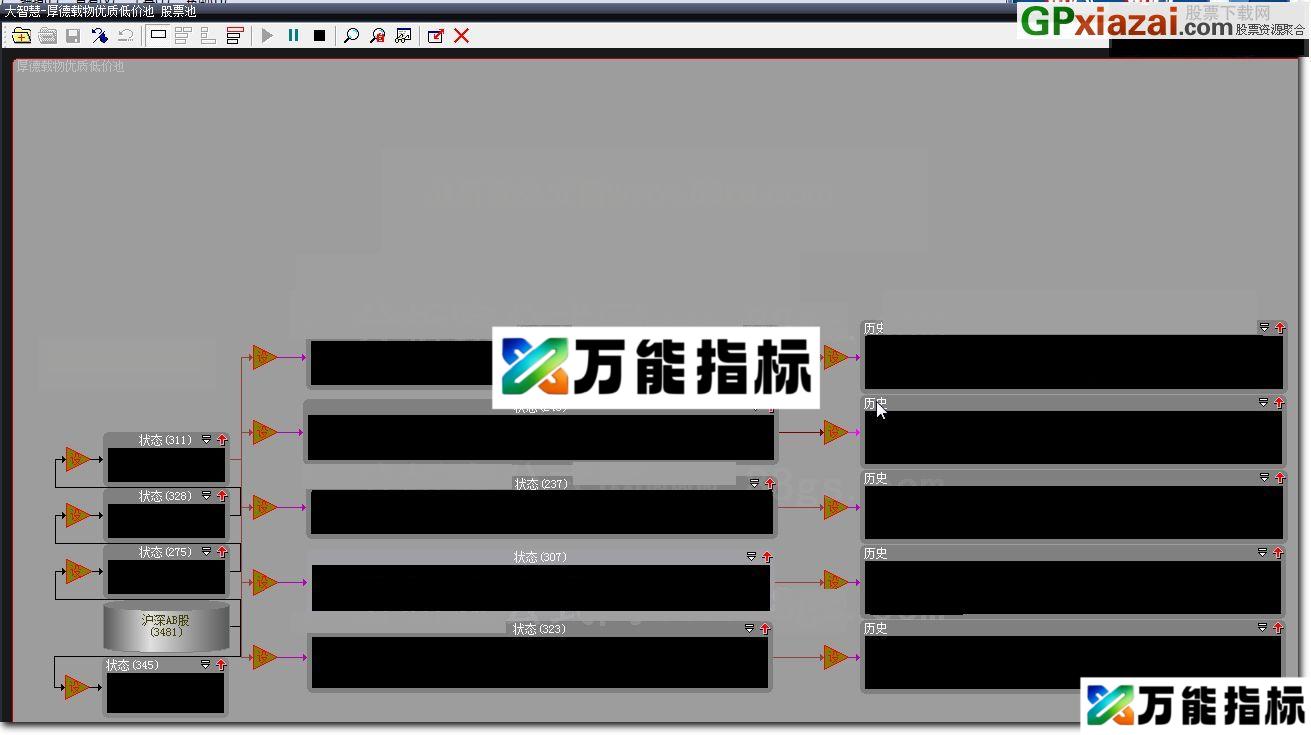Click the red up arrow on the top 历史 panel
This screenshot has height=735, width=1311.
click(x=1278, y=327)
